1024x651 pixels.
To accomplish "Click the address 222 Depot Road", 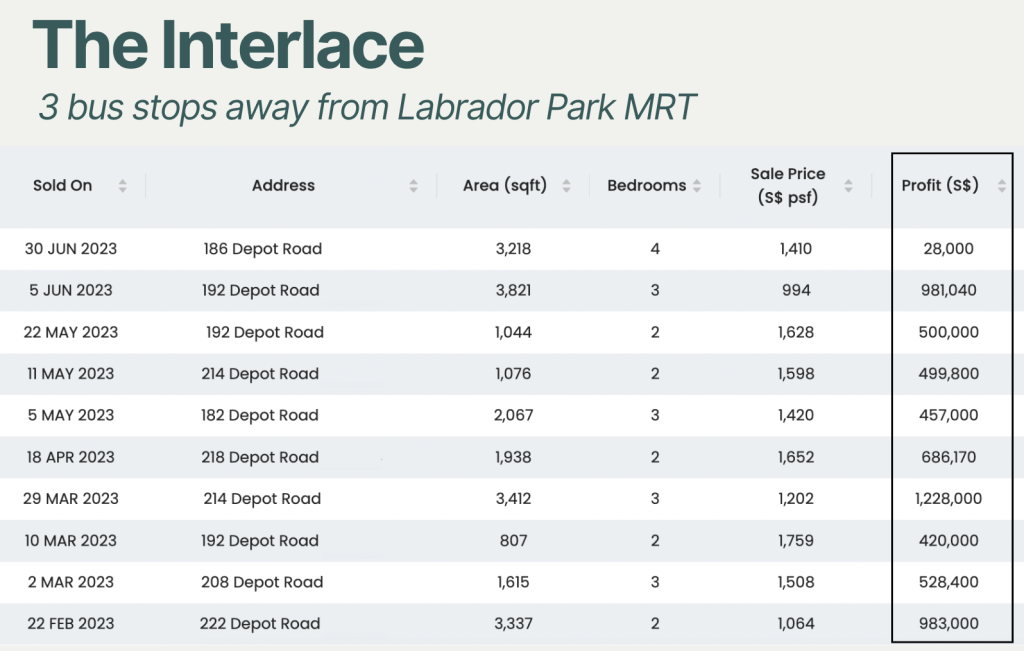I will pyautogui.click(x=260, y=624).
